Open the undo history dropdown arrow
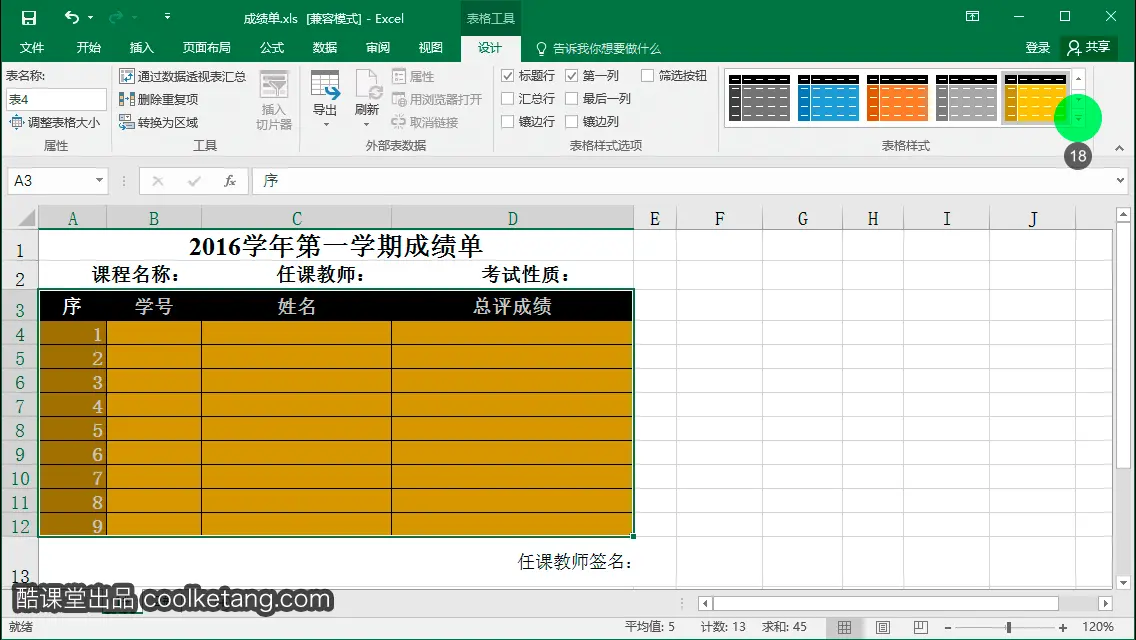The height and width of the screenshot is (640, 1136). tap(91, 17)
